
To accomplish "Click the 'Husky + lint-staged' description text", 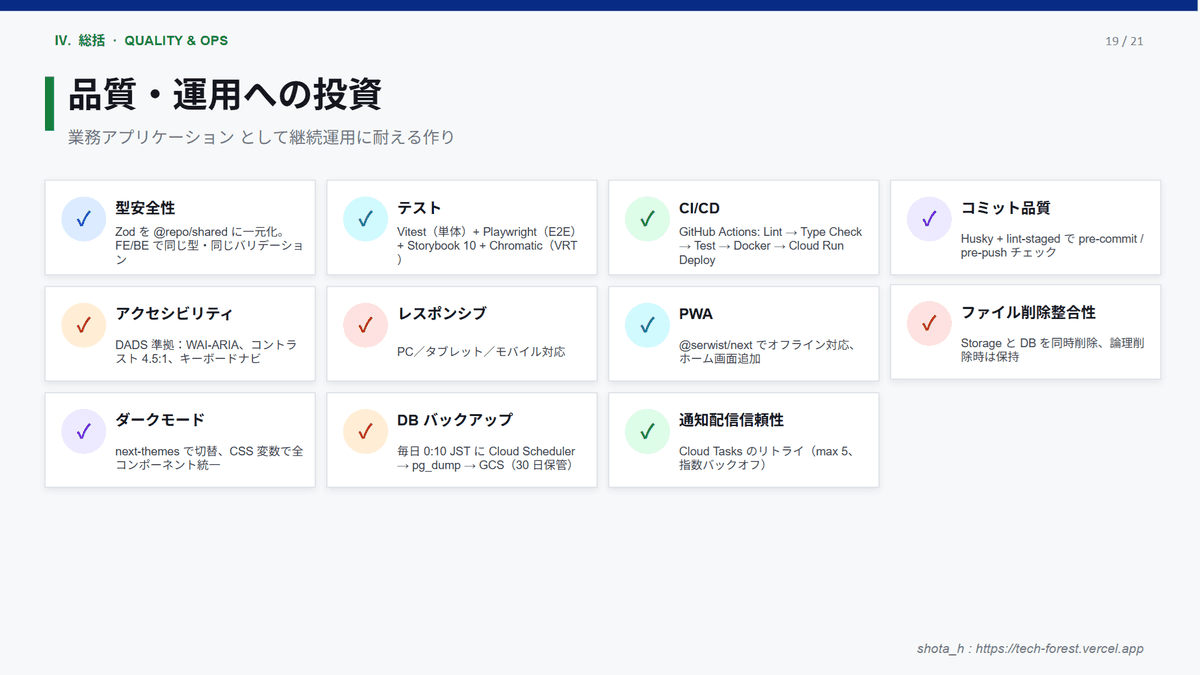I will click(x=1051, y=245).
